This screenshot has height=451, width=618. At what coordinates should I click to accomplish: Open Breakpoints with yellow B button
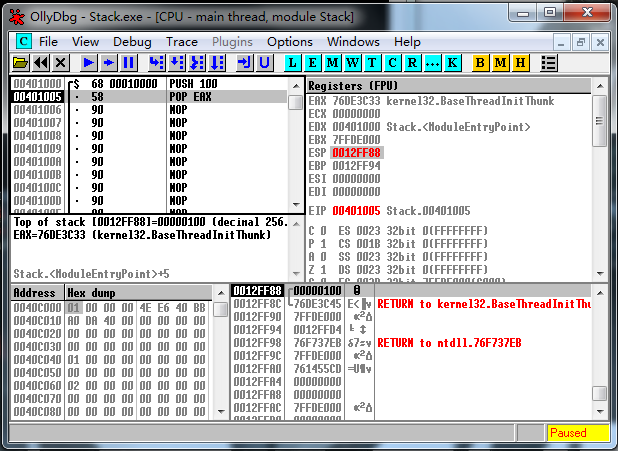coord(480,63)
